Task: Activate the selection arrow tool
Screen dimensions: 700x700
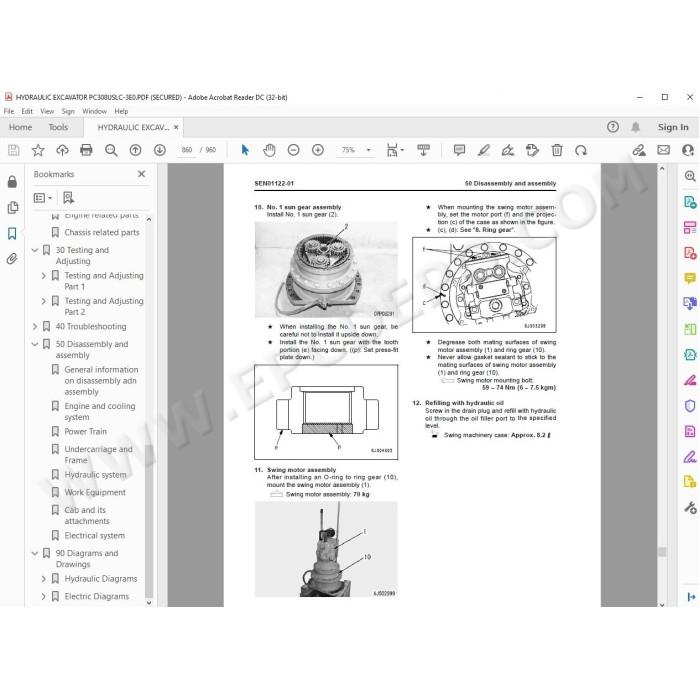Action: 245,150
